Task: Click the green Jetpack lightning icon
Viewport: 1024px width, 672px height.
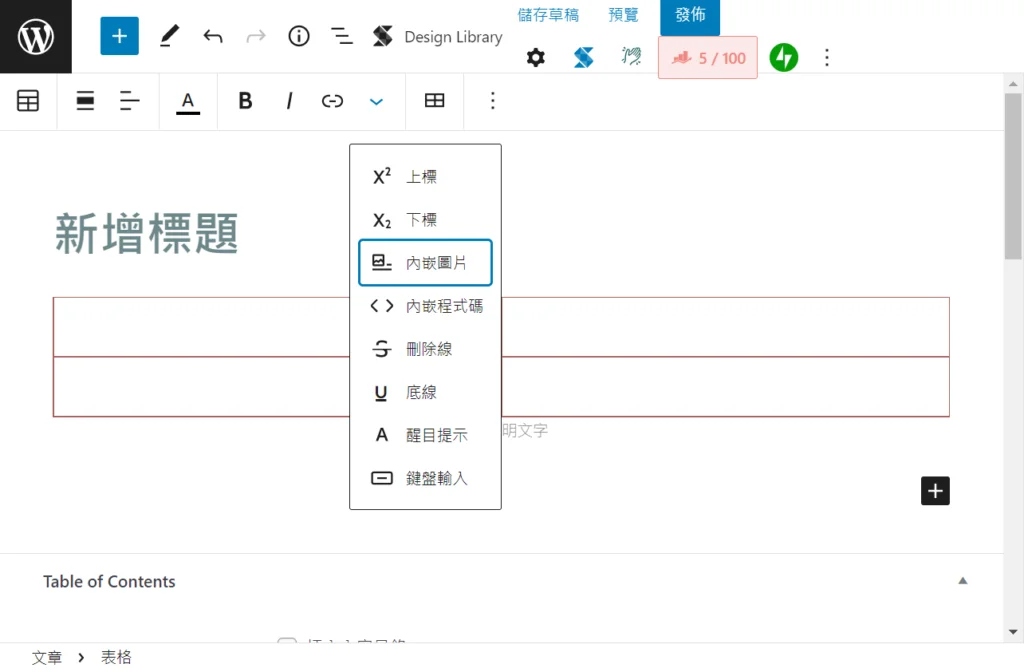Action: [x=784, y=57]
